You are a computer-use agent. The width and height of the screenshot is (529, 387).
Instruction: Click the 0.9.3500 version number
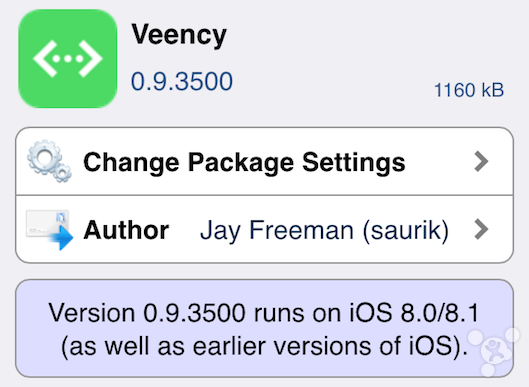[x=182, y=81]
